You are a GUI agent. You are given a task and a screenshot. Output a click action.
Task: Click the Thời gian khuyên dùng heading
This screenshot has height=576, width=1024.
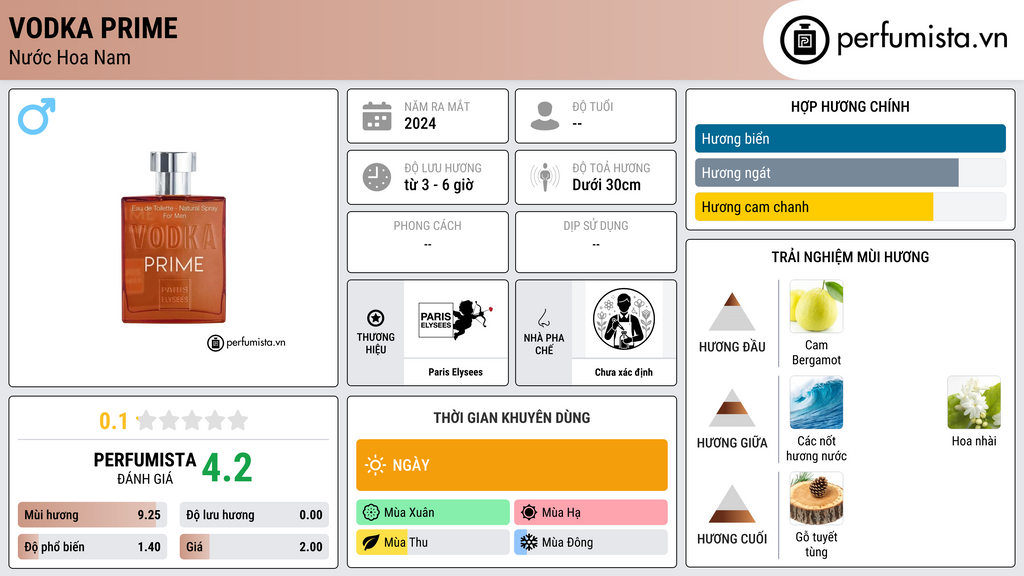tap(512, 417)
